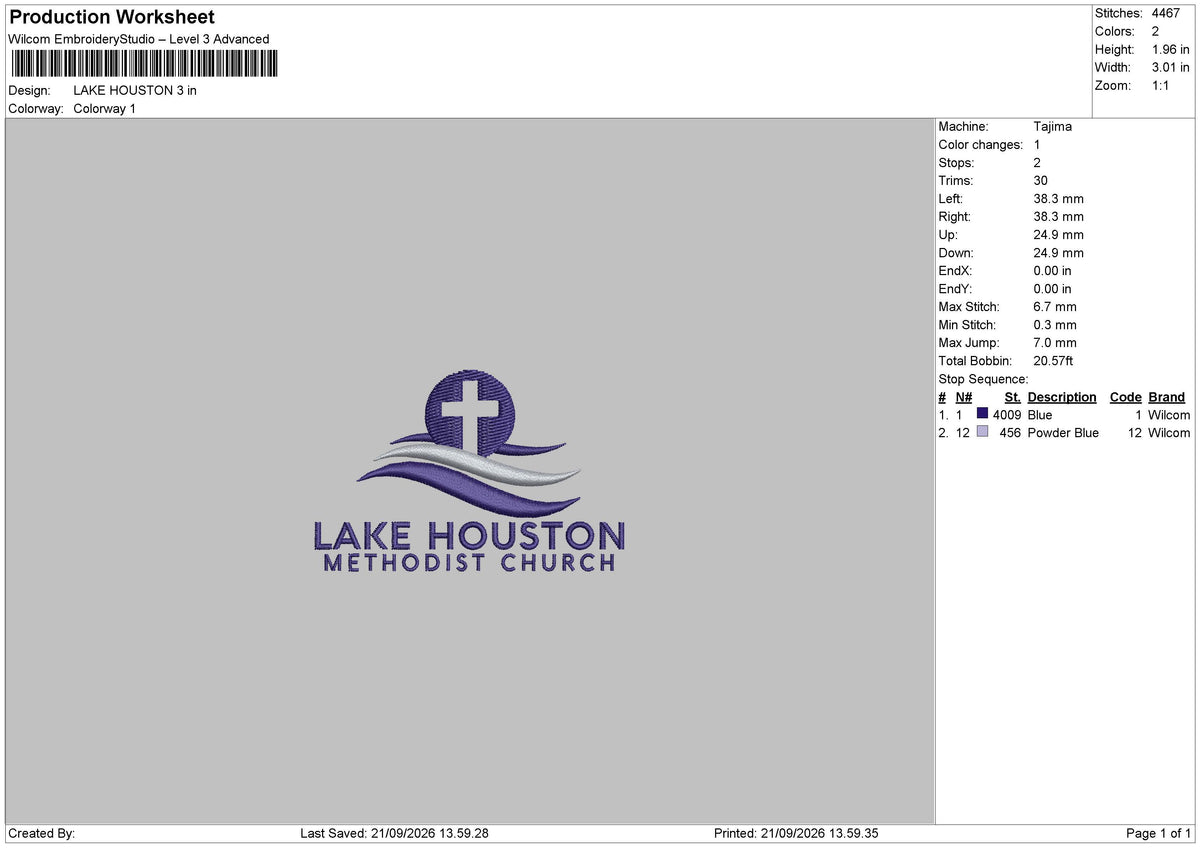Click 'Wilcom EmbroideryStudio – Level 3 Advanced' text
Viewport: 1200px width, 848px height.
139,39
